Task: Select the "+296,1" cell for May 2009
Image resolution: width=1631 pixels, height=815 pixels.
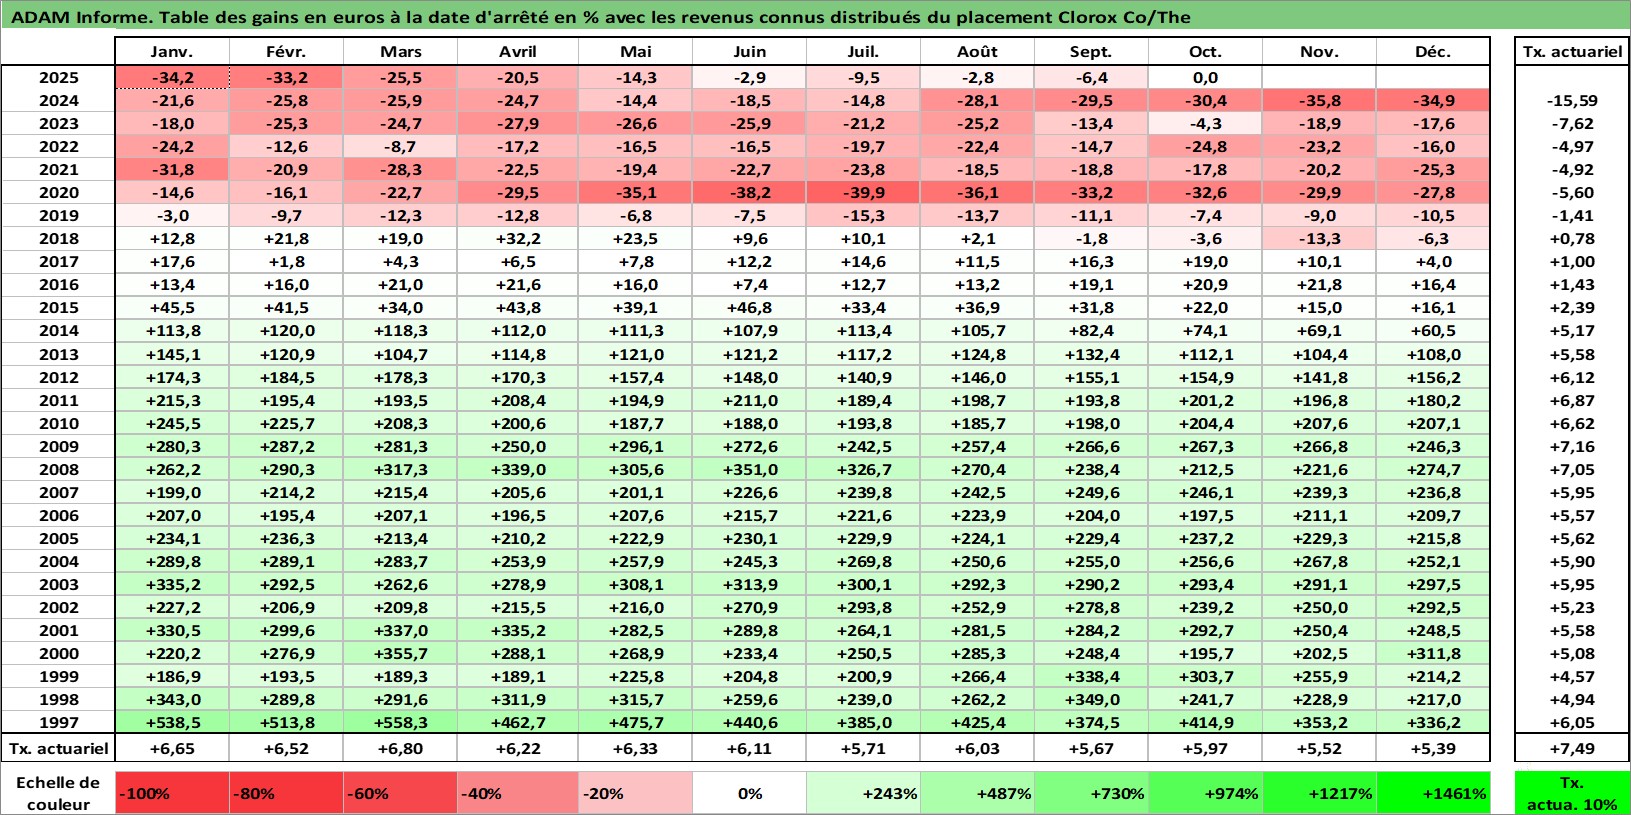Action: [x=635, y=446]
